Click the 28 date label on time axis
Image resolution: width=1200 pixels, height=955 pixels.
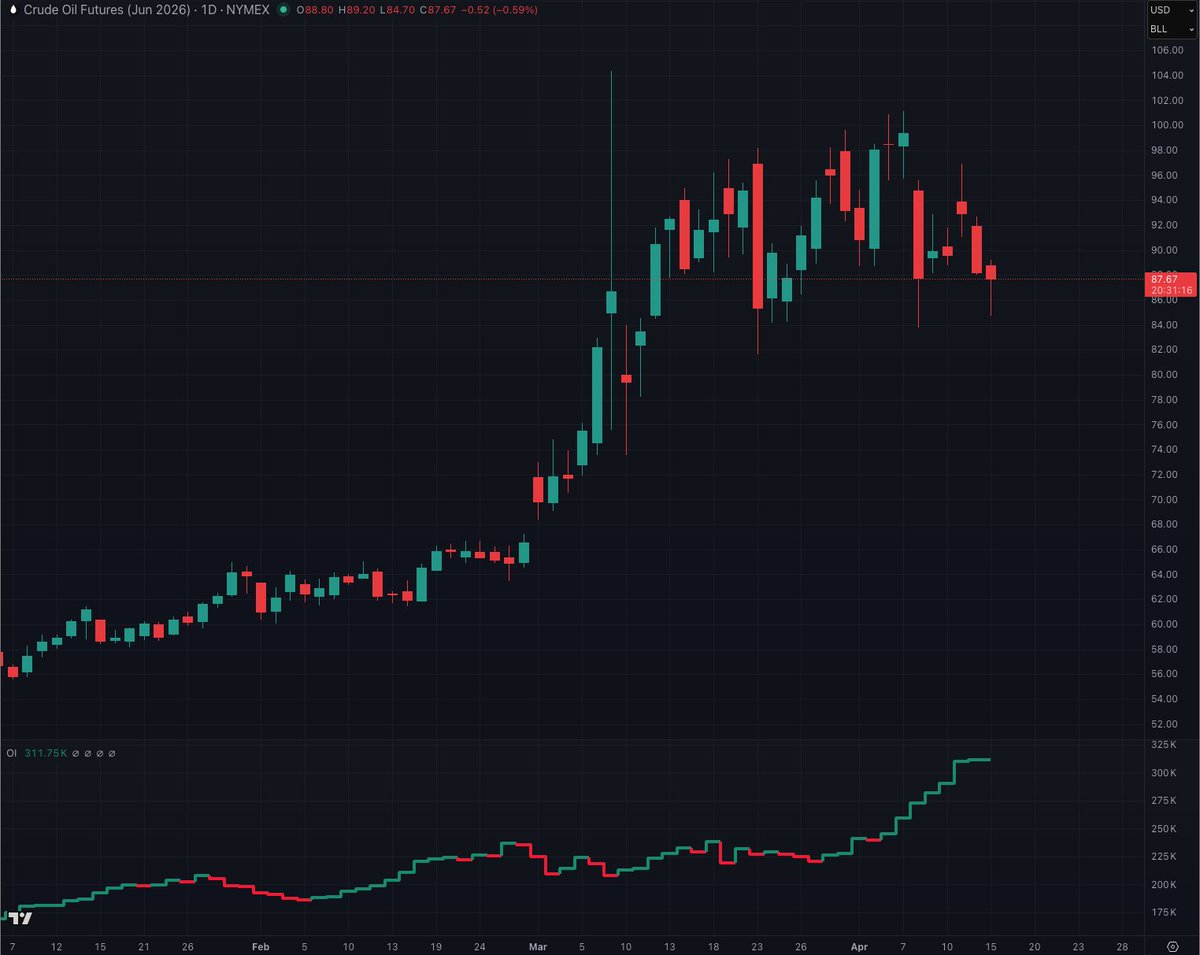coord(1123,946)
